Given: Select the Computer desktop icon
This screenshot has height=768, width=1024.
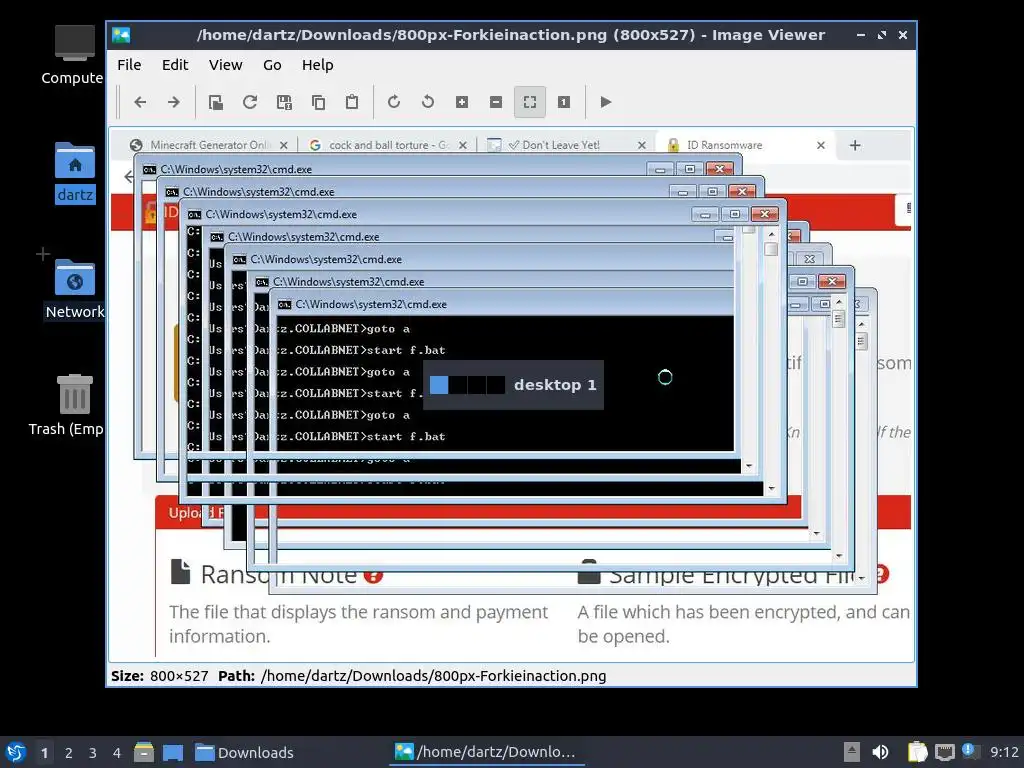Looking at the screenshot, I should click(74, 56).
